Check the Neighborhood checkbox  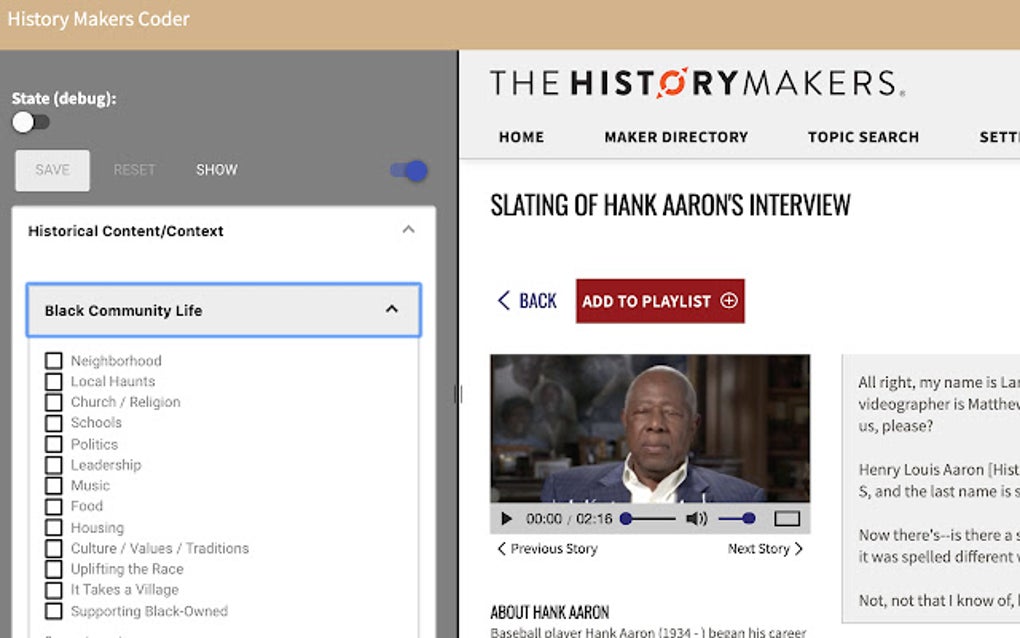(x=54, y=360)
